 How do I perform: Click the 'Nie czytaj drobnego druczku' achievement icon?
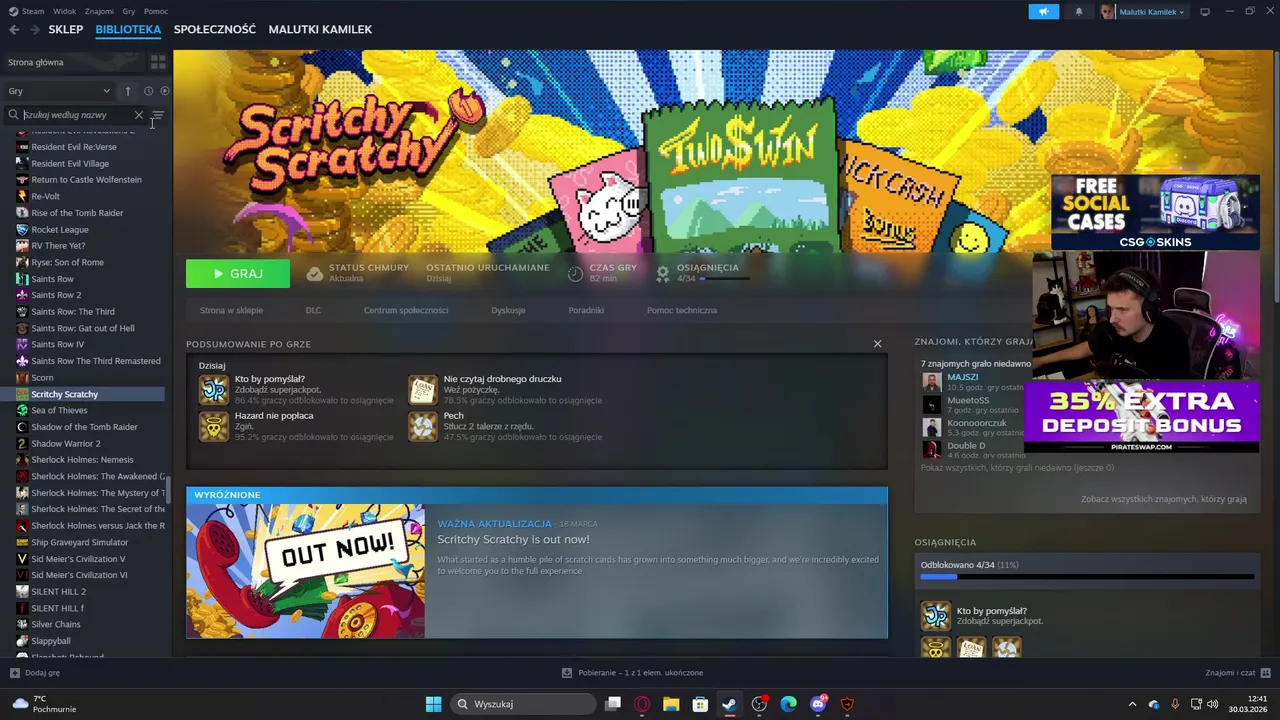[423, 389]
